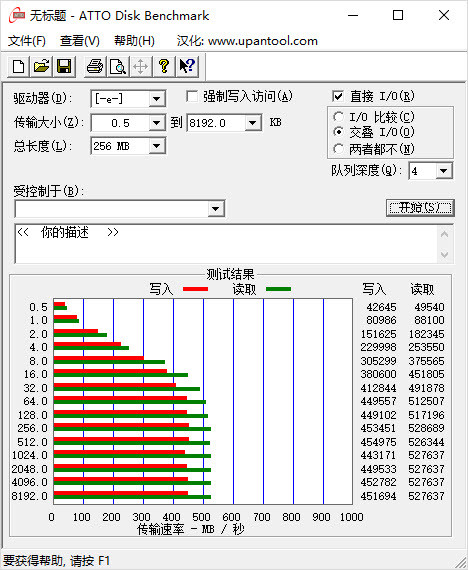Click the write value 454975
Image resolution: width=468 pixels, height=570 pixels.
378,442
